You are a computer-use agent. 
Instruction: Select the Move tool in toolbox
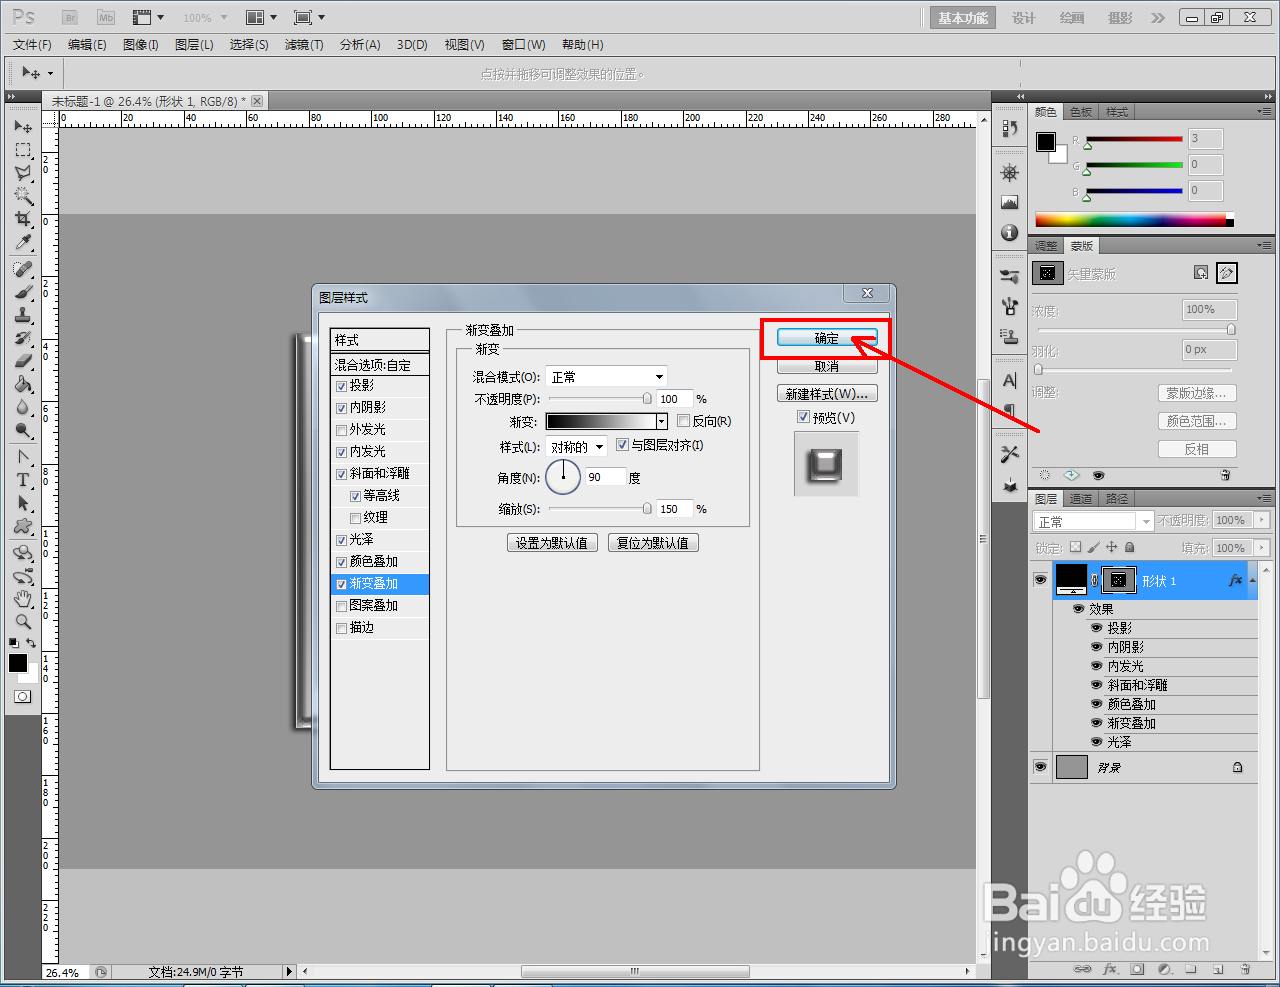[x=23, y=127]
